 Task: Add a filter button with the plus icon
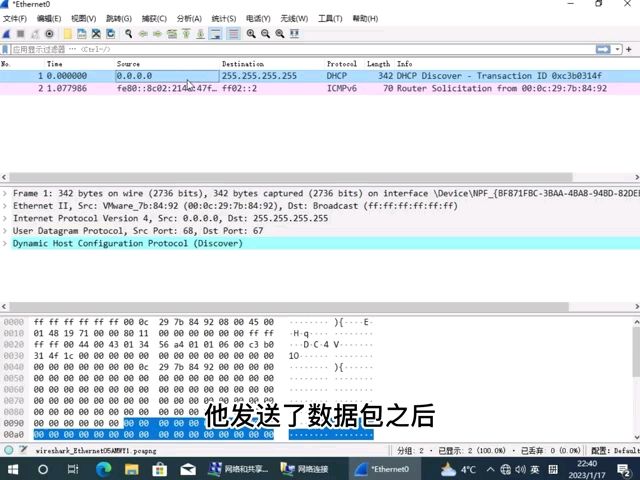tap(629, 49)
